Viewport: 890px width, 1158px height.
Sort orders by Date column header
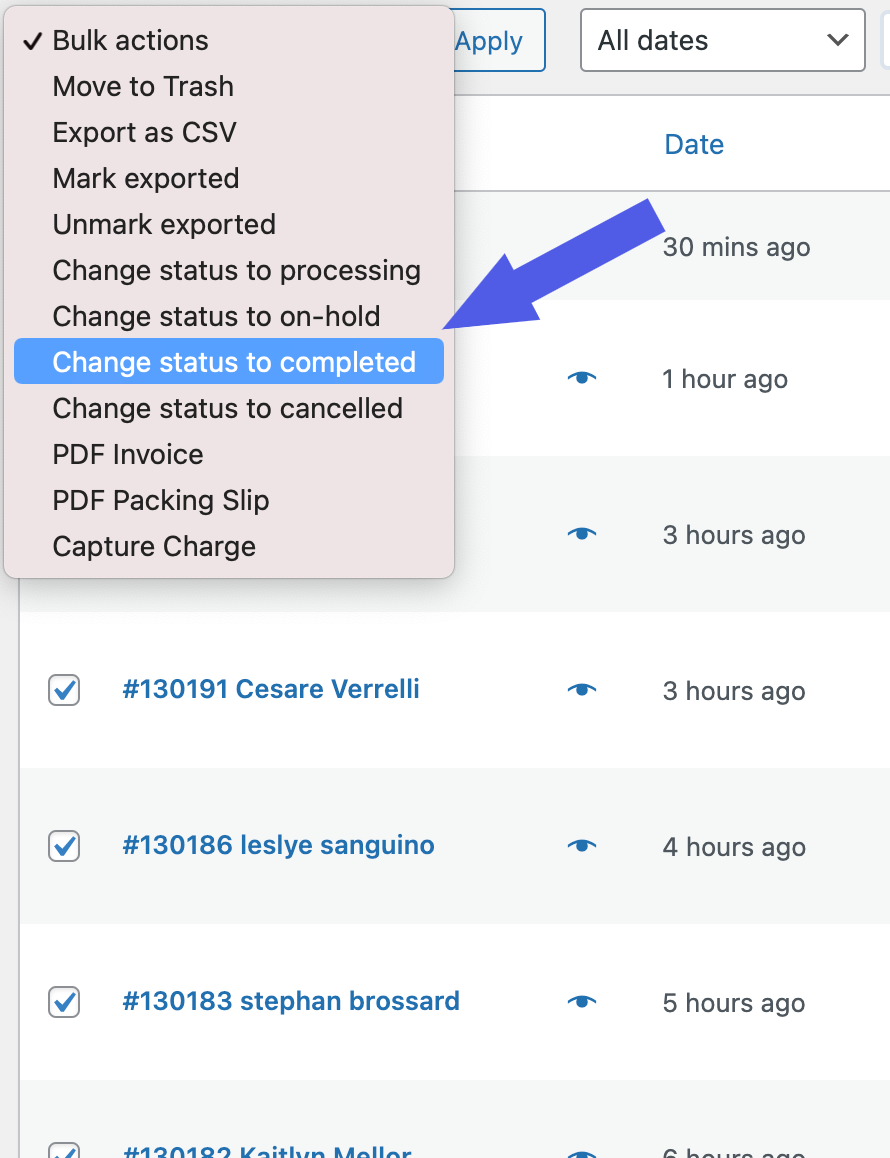pyautogui.click(x=694, y=144)
